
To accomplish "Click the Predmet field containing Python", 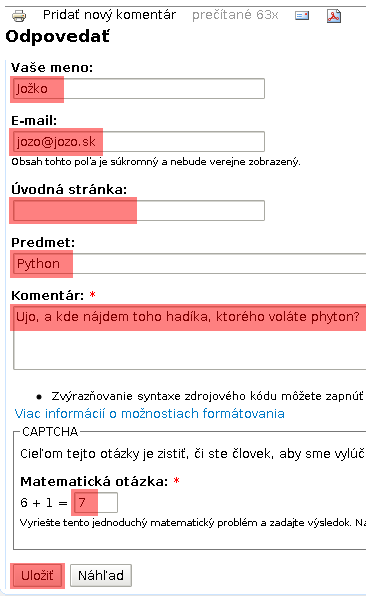I will 190,264.
